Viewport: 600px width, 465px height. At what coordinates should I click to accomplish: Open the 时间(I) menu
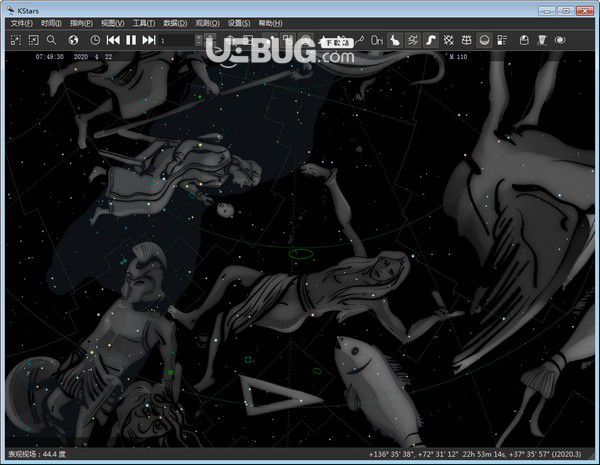51,23
